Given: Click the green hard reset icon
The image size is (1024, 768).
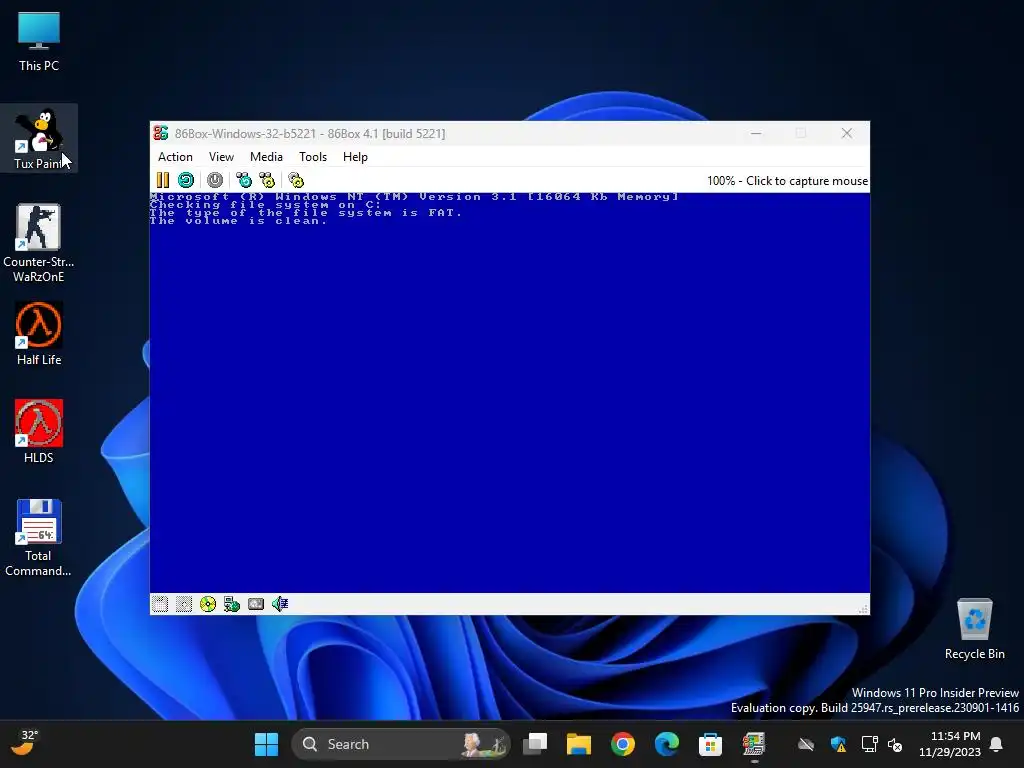Looking at the screenshot, I should pyautogui.click(x=186, y=180).
